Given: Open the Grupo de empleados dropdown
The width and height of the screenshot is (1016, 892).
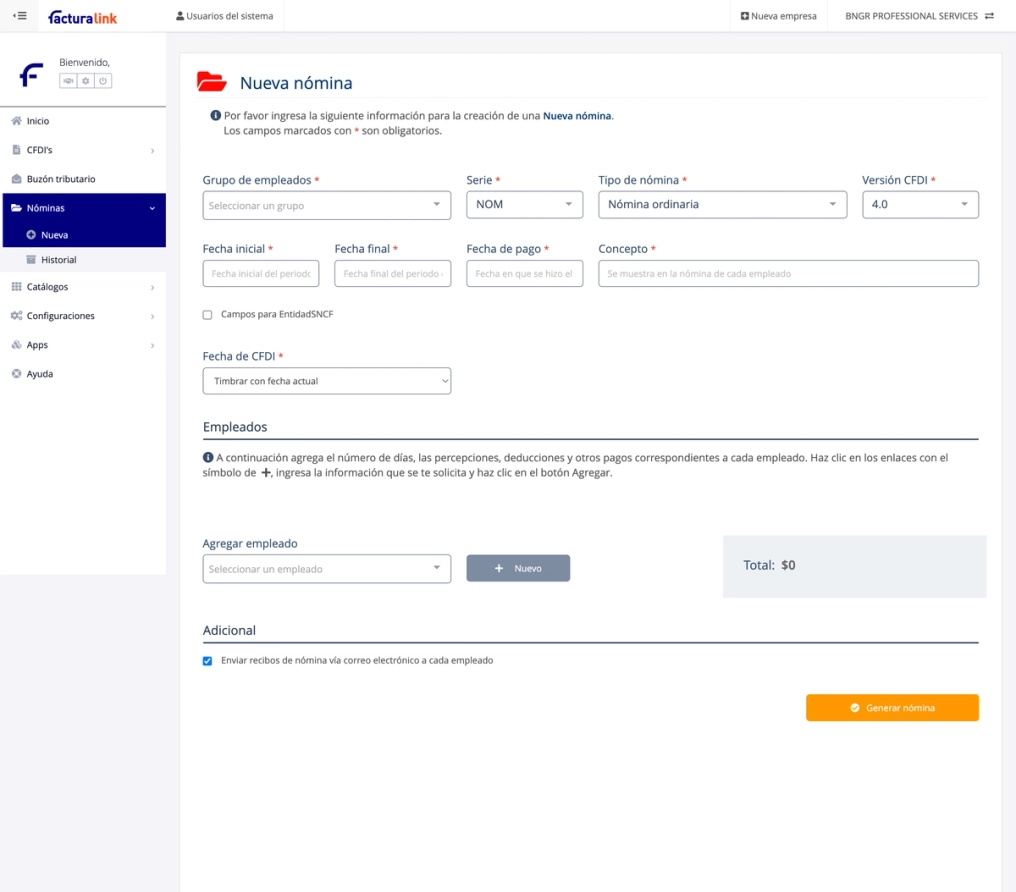Looking at the screenshot, I should coord(327,205).
